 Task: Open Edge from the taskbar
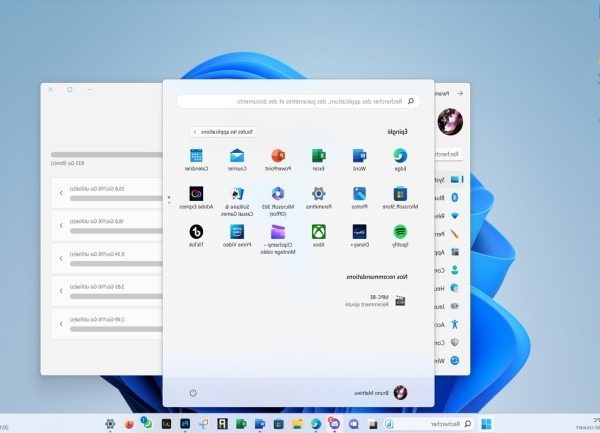coord(316,424)
